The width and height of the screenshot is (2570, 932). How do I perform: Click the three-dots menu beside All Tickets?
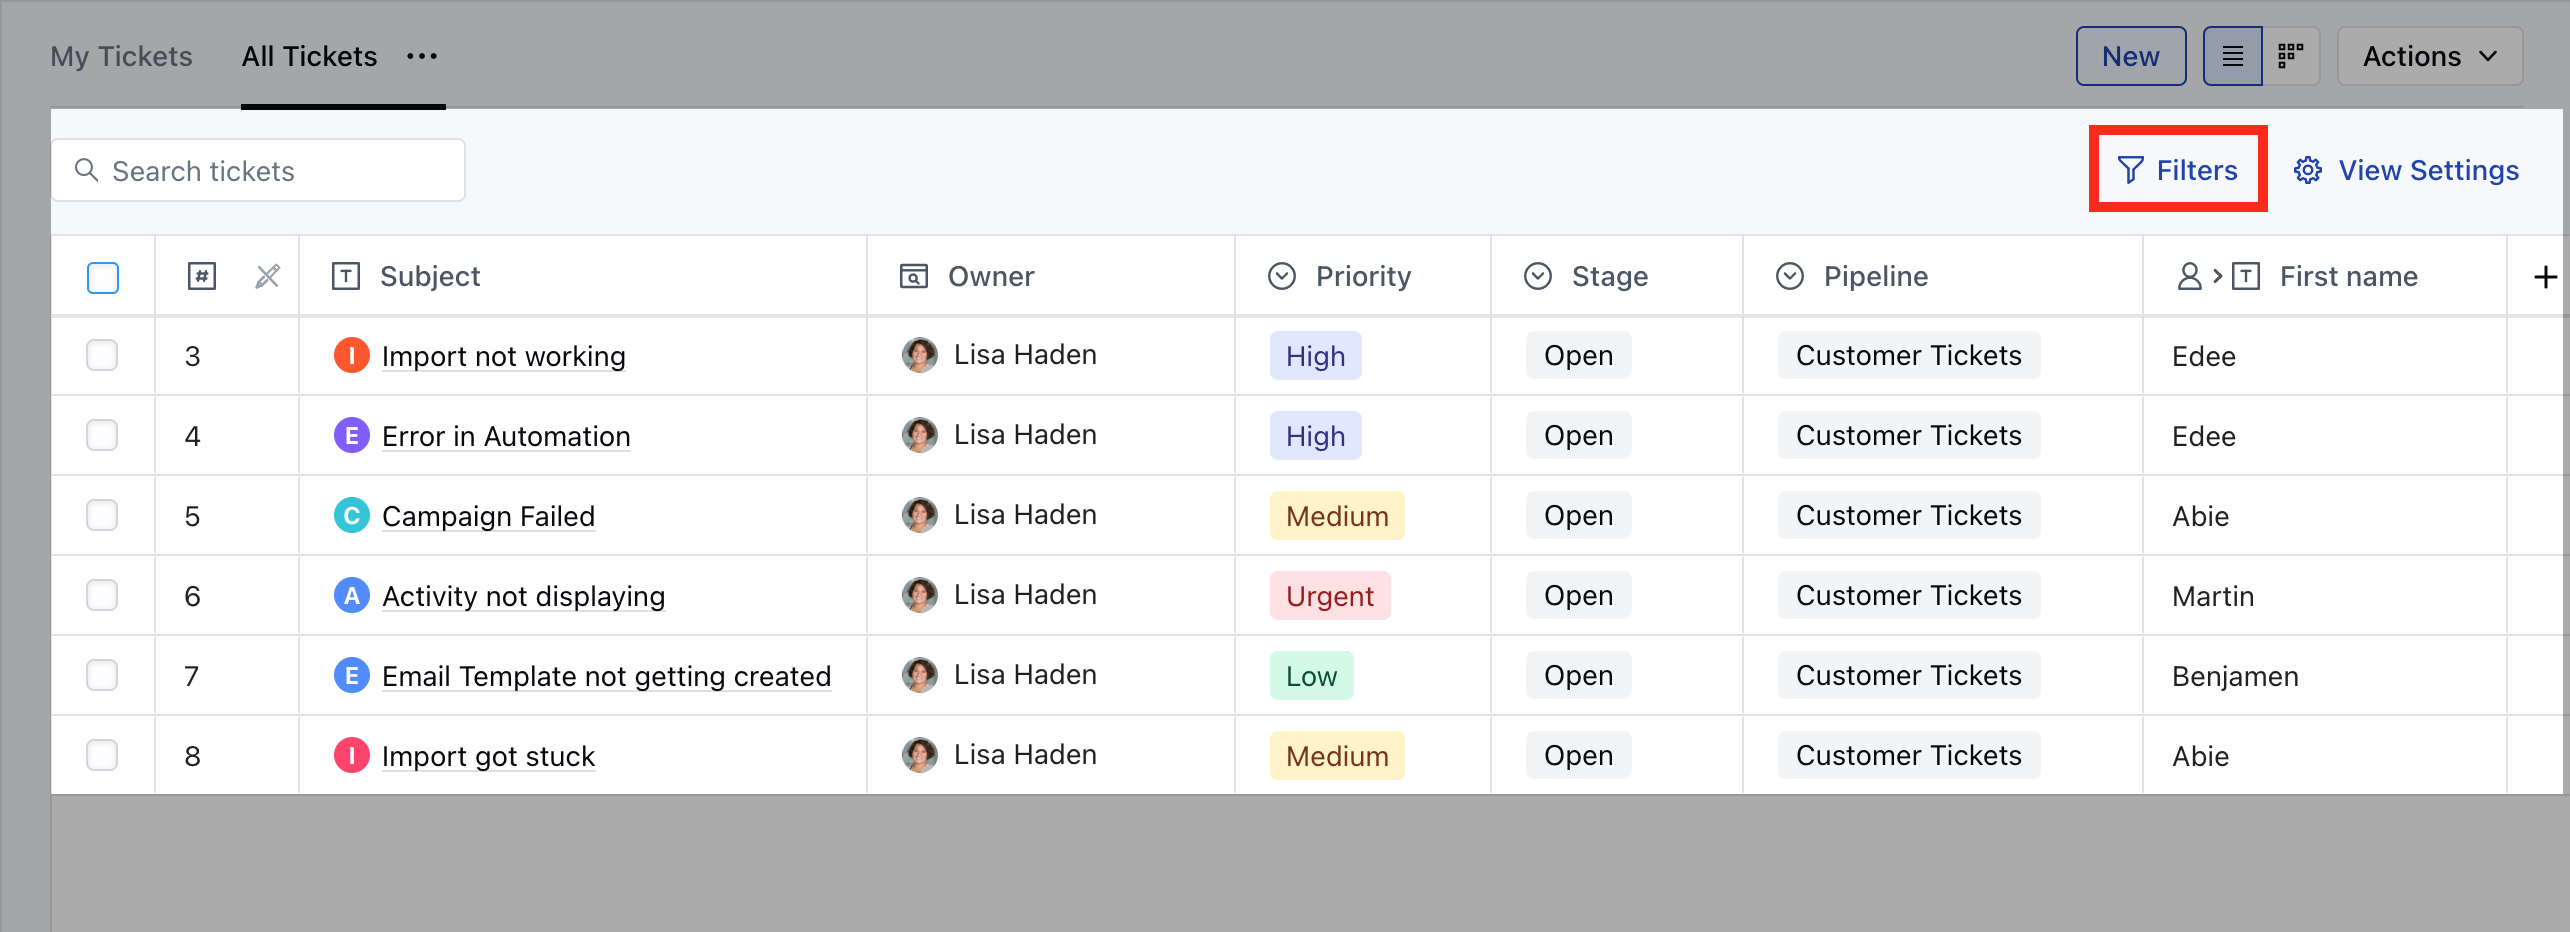422,57
